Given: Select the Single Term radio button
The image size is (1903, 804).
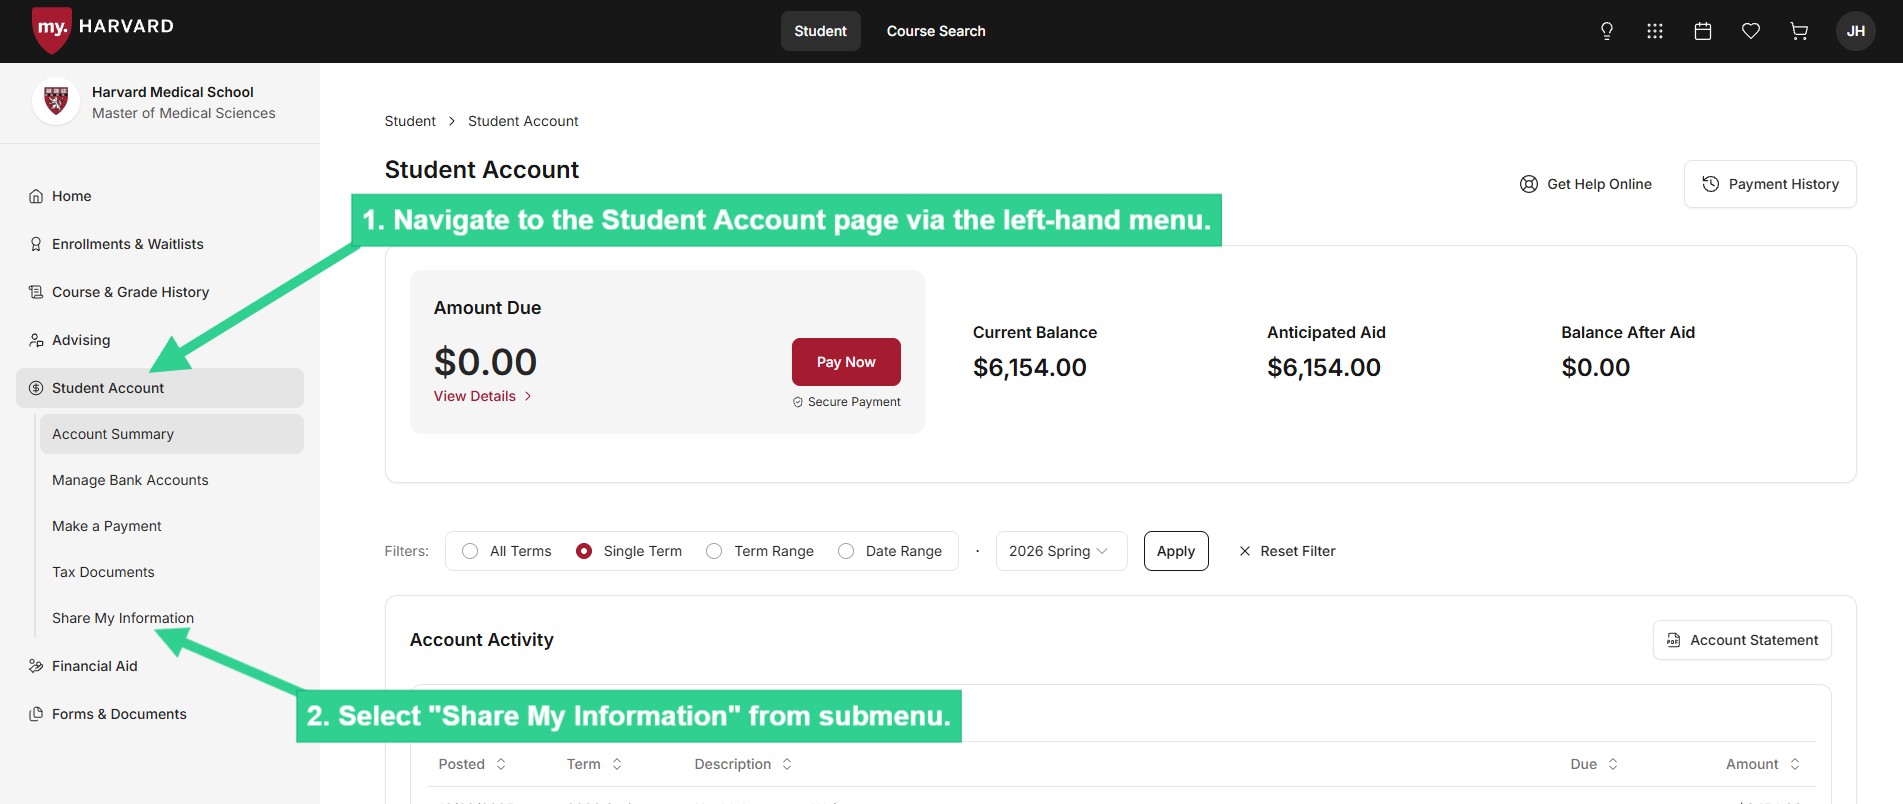Looking at the screenshot, I should (x=584, y=551).
